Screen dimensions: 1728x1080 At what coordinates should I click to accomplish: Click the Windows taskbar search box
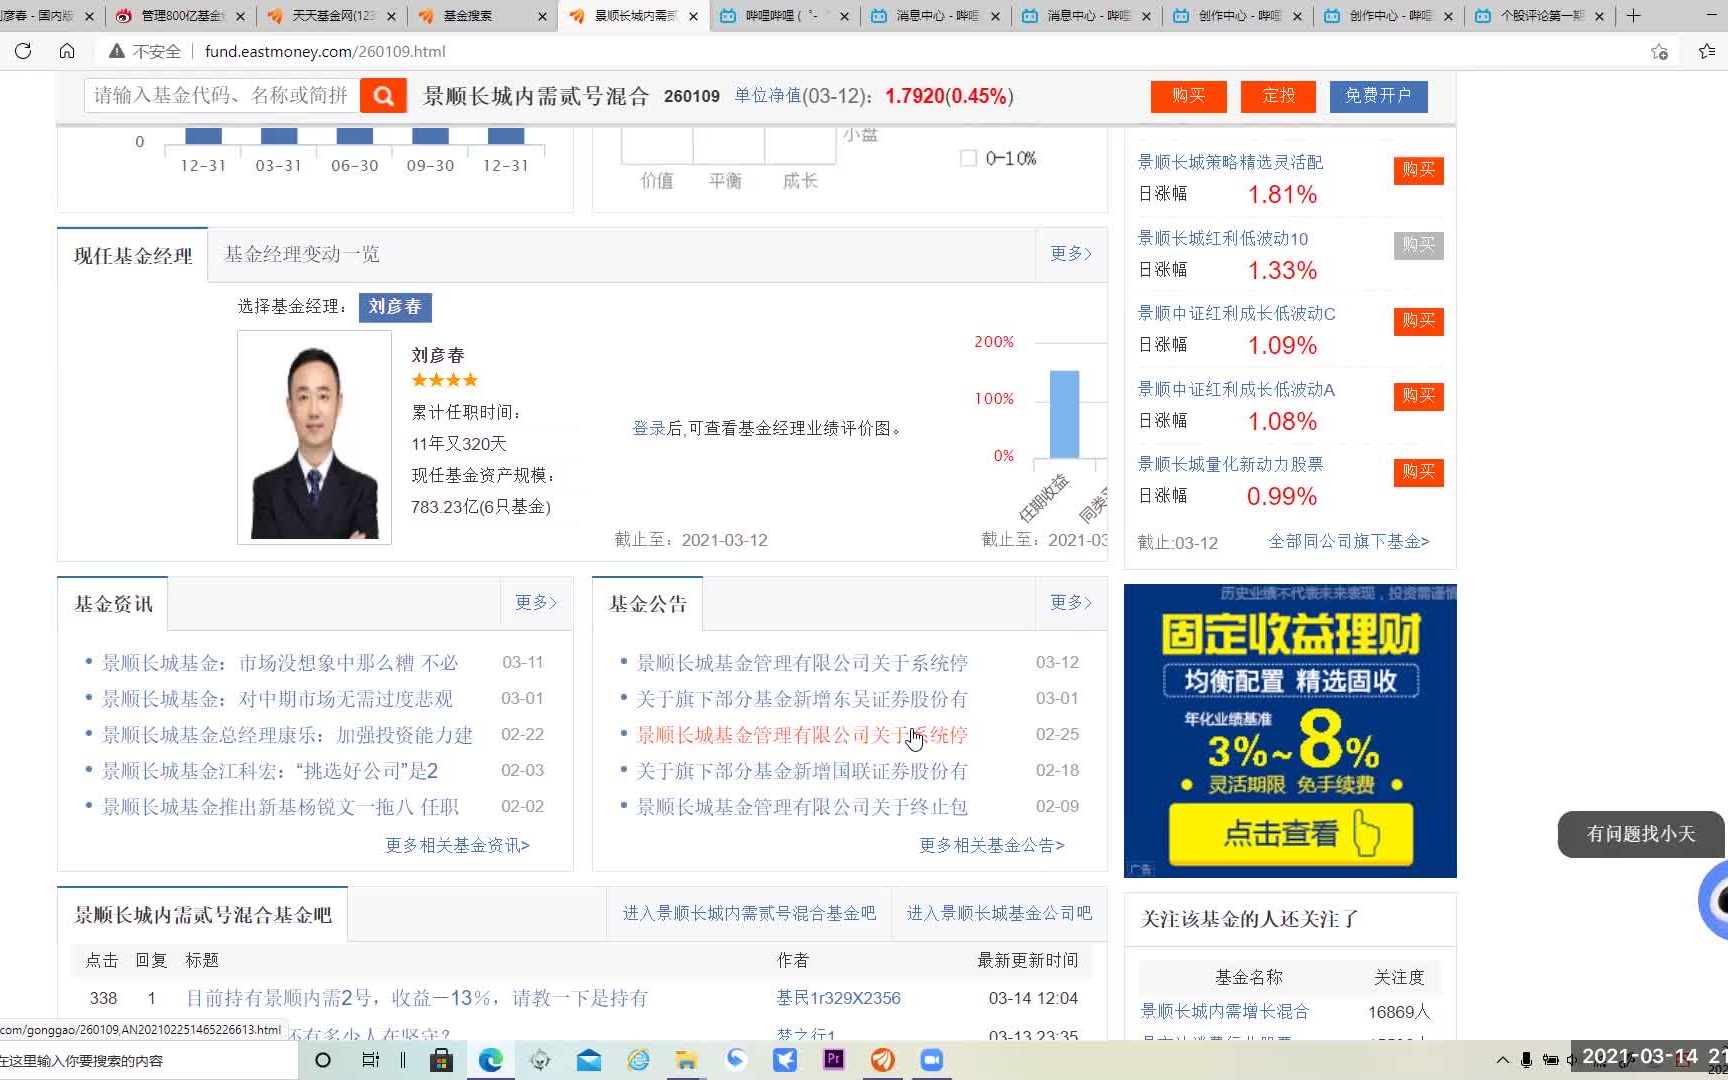pos(149,1060)
